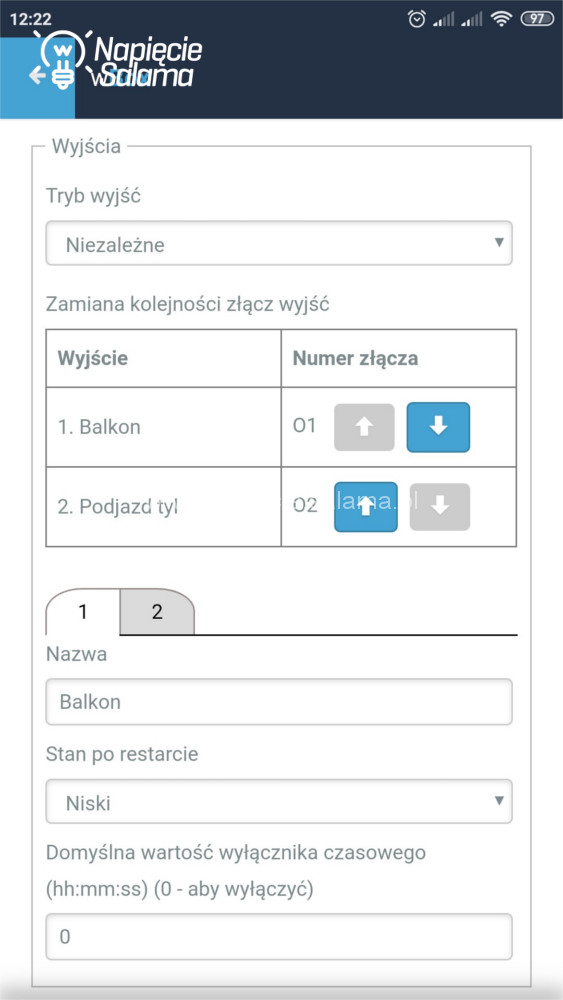The height and width of the screenshot is (1000, 563).
Task: Click the 1. Balkon table row
Action: [281, 427]
